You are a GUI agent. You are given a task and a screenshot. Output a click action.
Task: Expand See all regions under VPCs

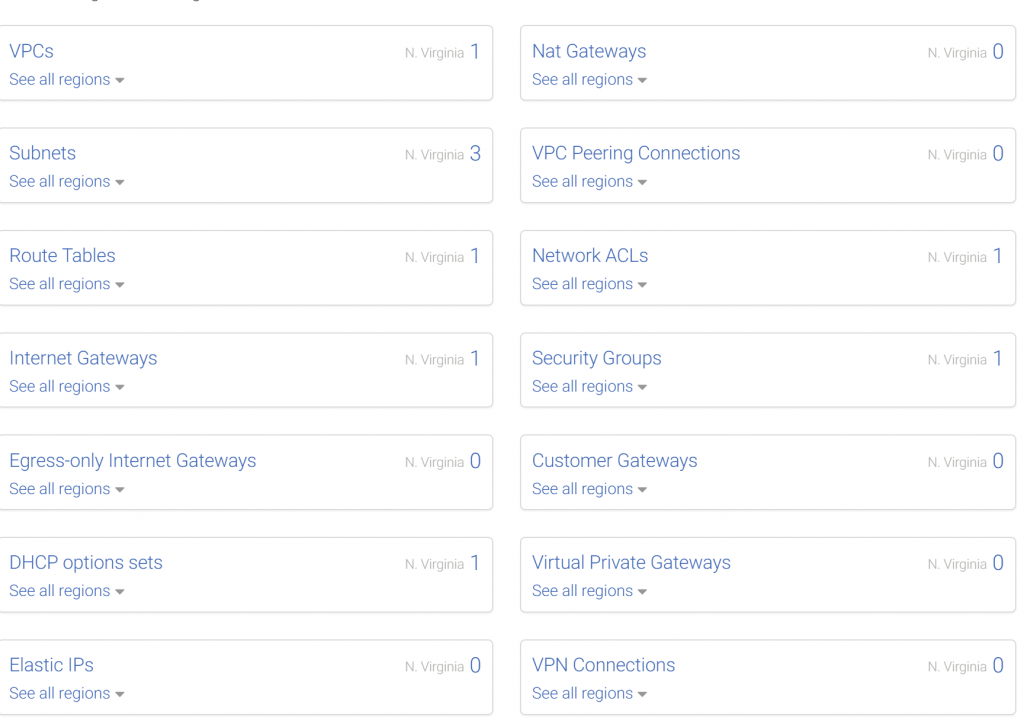[67, 80]
